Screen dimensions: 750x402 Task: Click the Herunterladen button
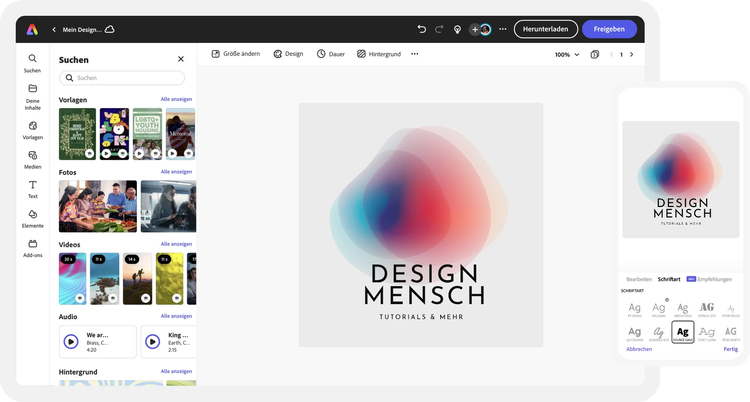tap(545, 29)
